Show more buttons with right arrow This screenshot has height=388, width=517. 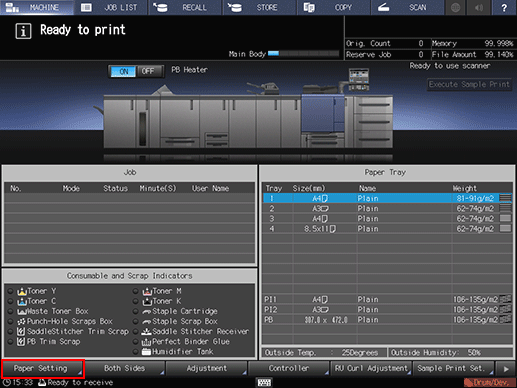[506, 369]
